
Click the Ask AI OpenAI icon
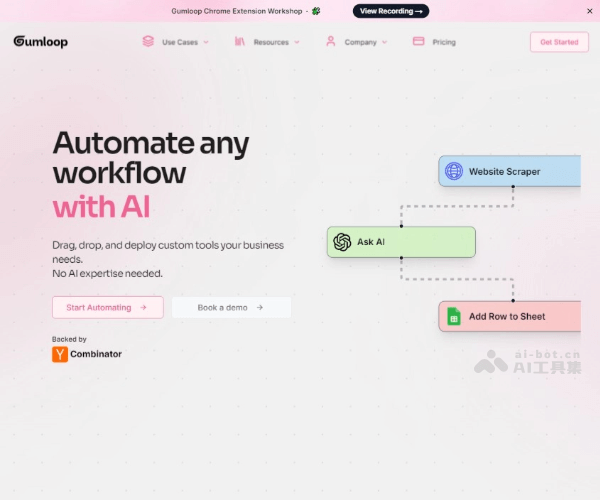pos(342,242)
